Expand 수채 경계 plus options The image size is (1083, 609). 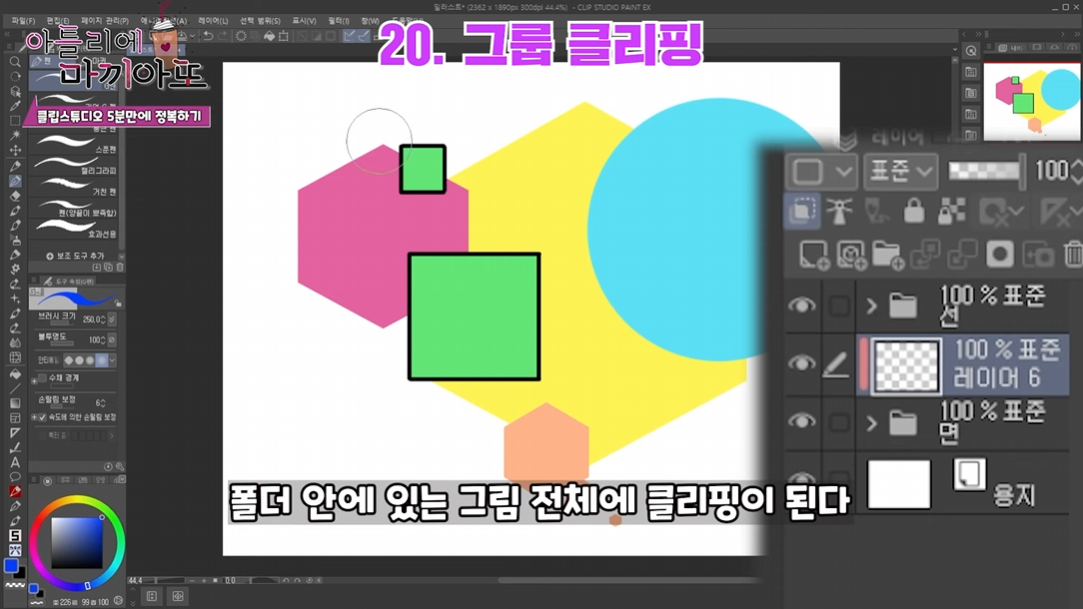pos(34,379)
